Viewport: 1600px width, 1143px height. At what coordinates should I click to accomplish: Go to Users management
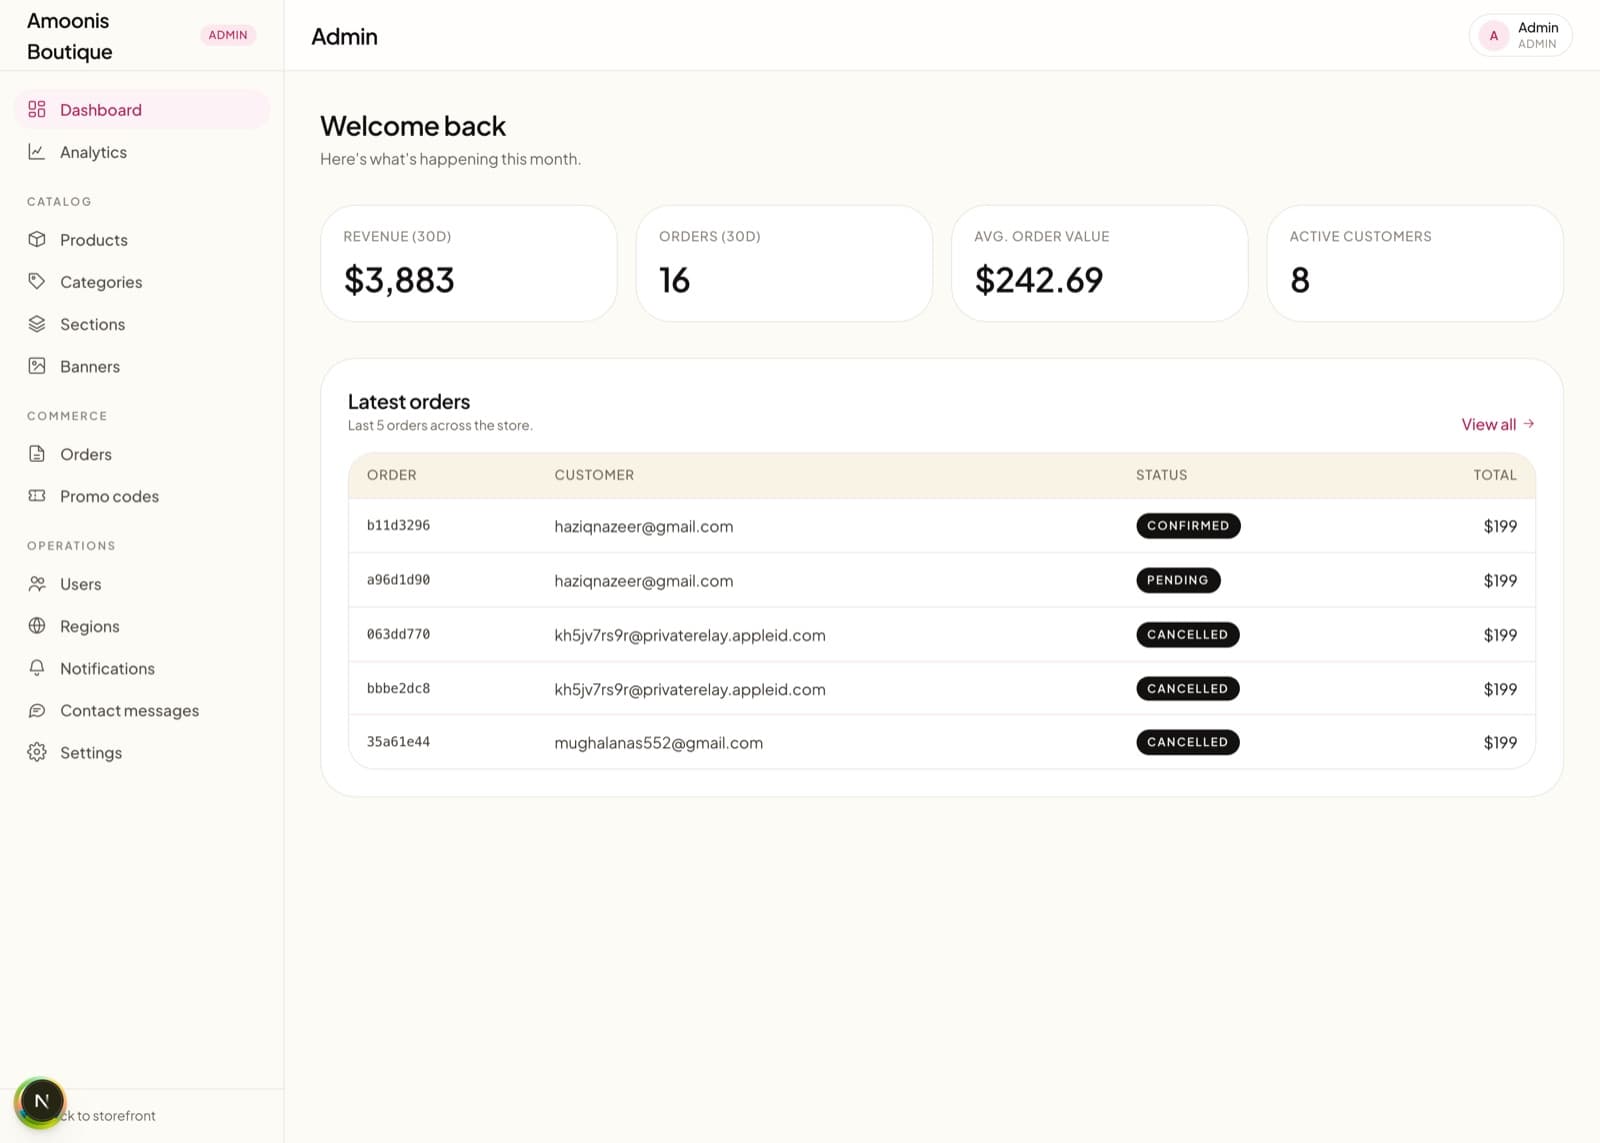(142, 584)
